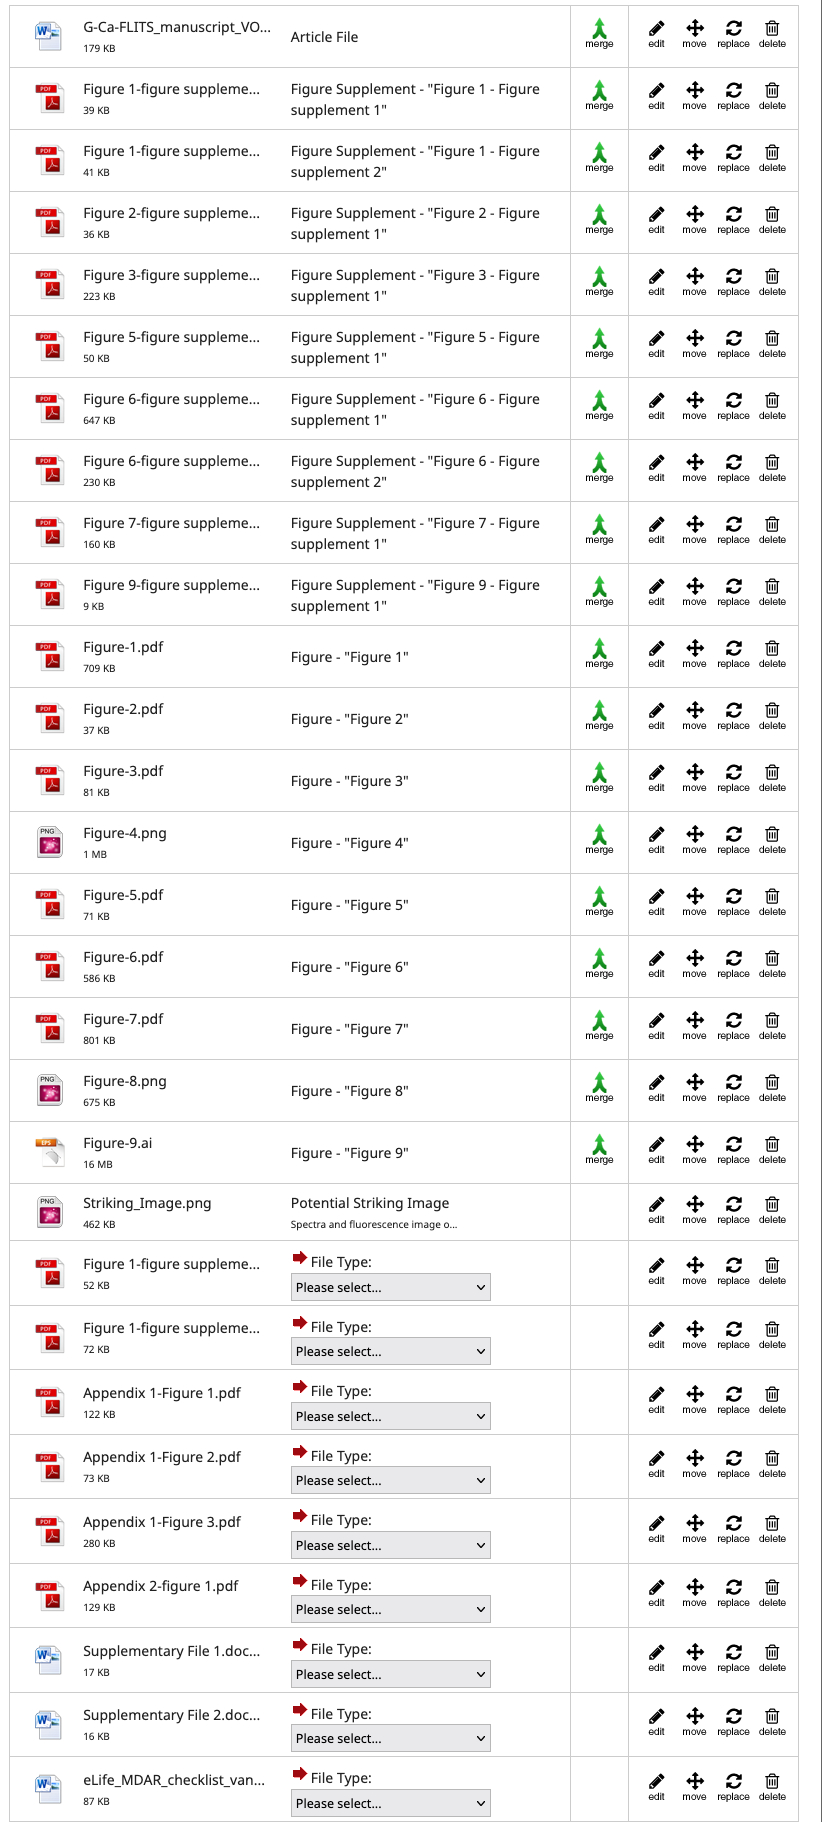This screenshot has width=830, height=1822.
Task: Edit the Supplementary File 1 entry
Action: pyautogui.click(x=656, y=1656)
